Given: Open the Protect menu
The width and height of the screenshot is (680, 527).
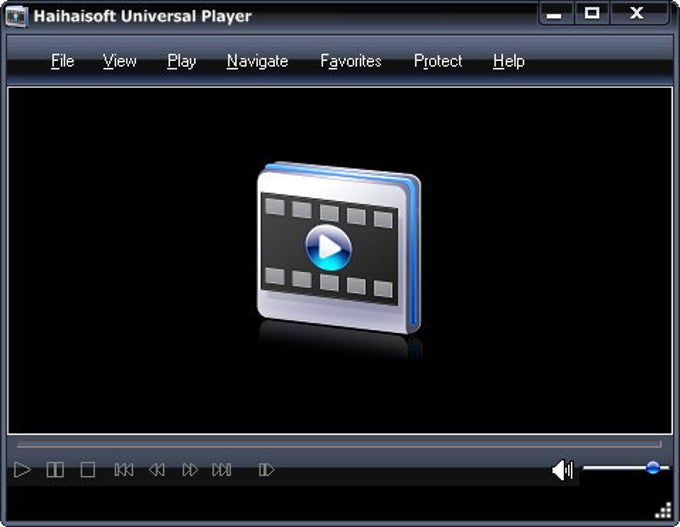Looking at the screenshot, I should click(x=438, y=61).
